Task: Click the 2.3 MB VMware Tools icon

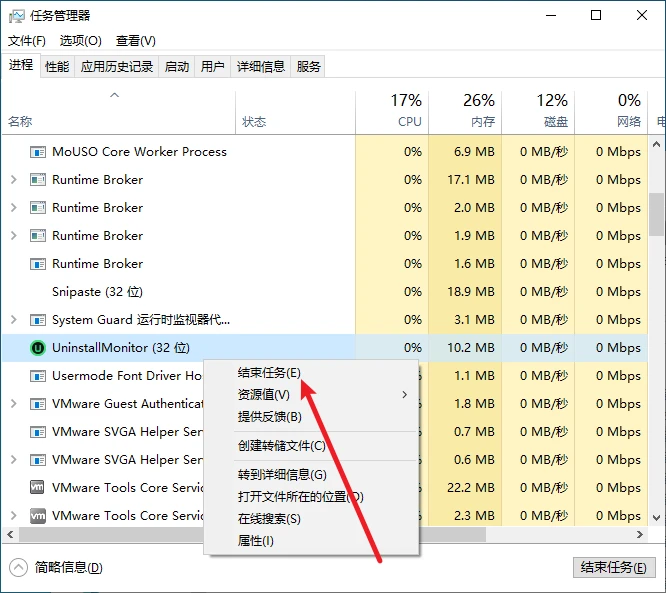Action: pos(38,516)
